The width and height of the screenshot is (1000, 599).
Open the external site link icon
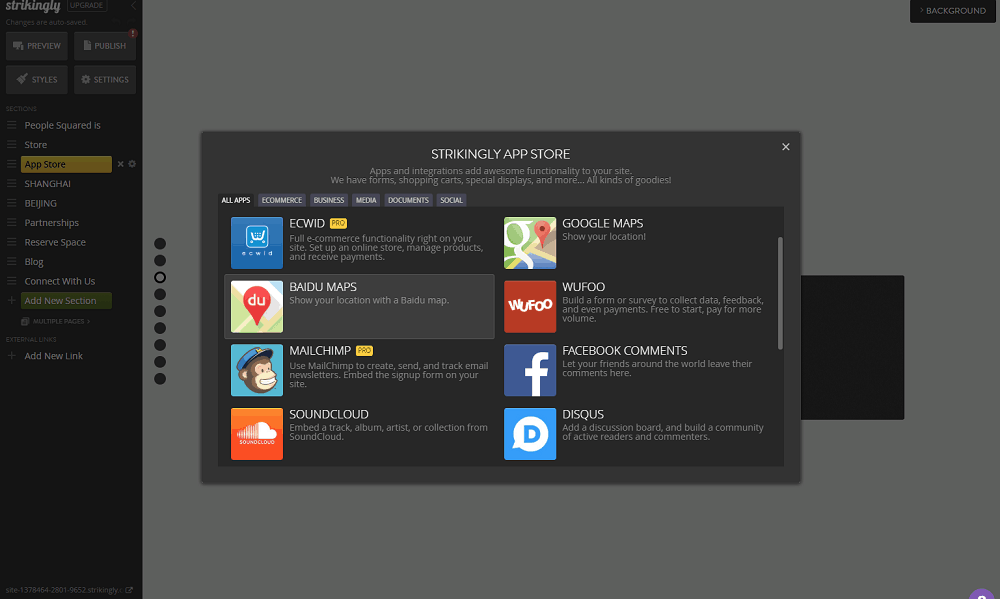129,590
